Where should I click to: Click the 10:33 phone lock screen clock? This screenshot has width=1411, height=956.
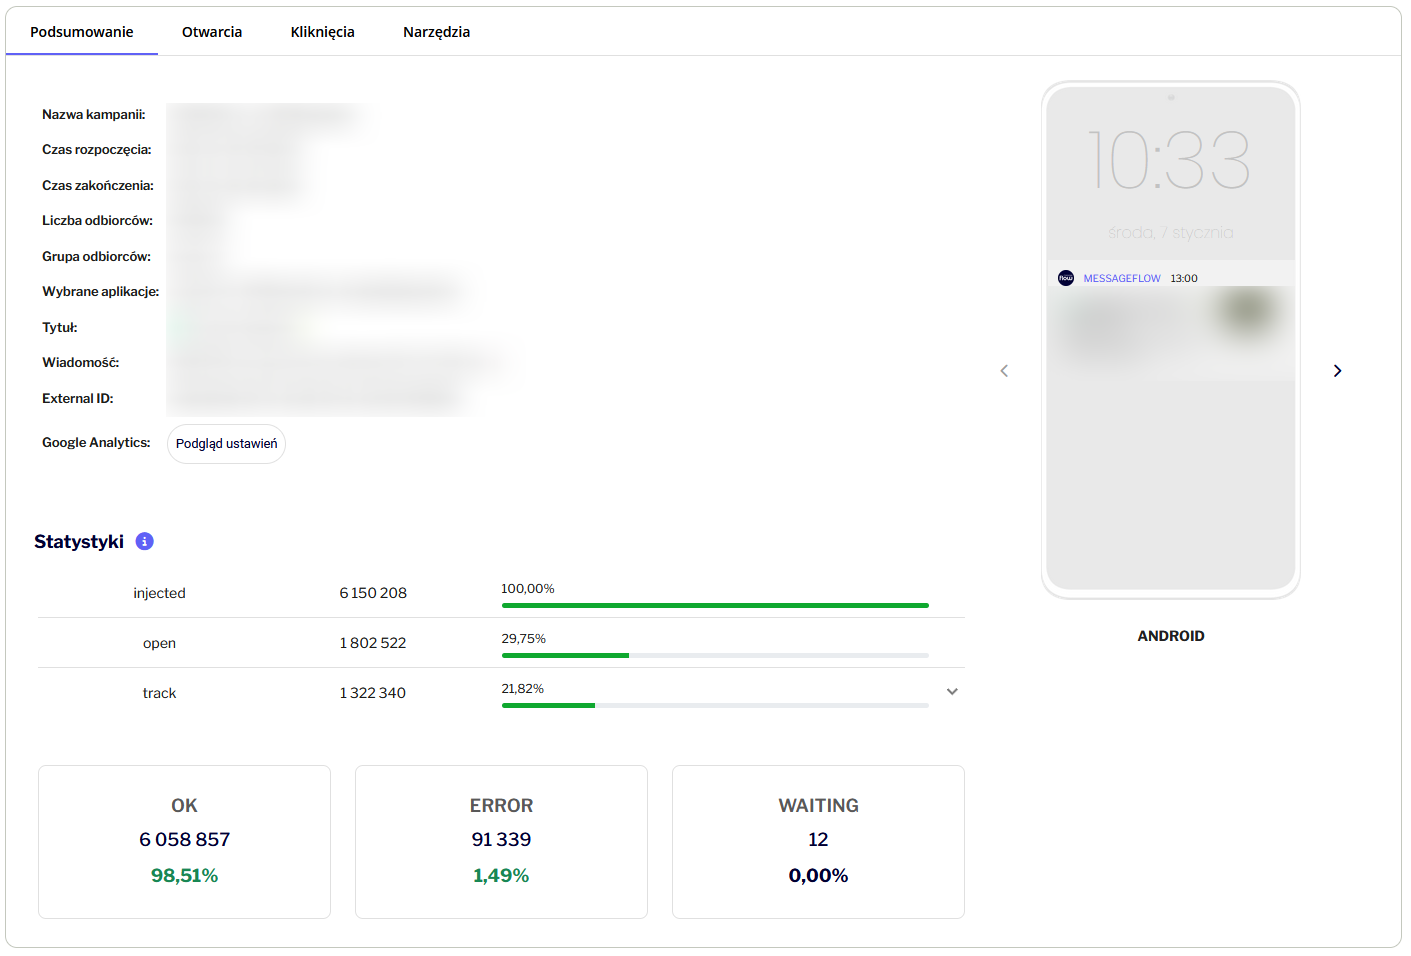pyautogui.click(x=1169, y=160)
